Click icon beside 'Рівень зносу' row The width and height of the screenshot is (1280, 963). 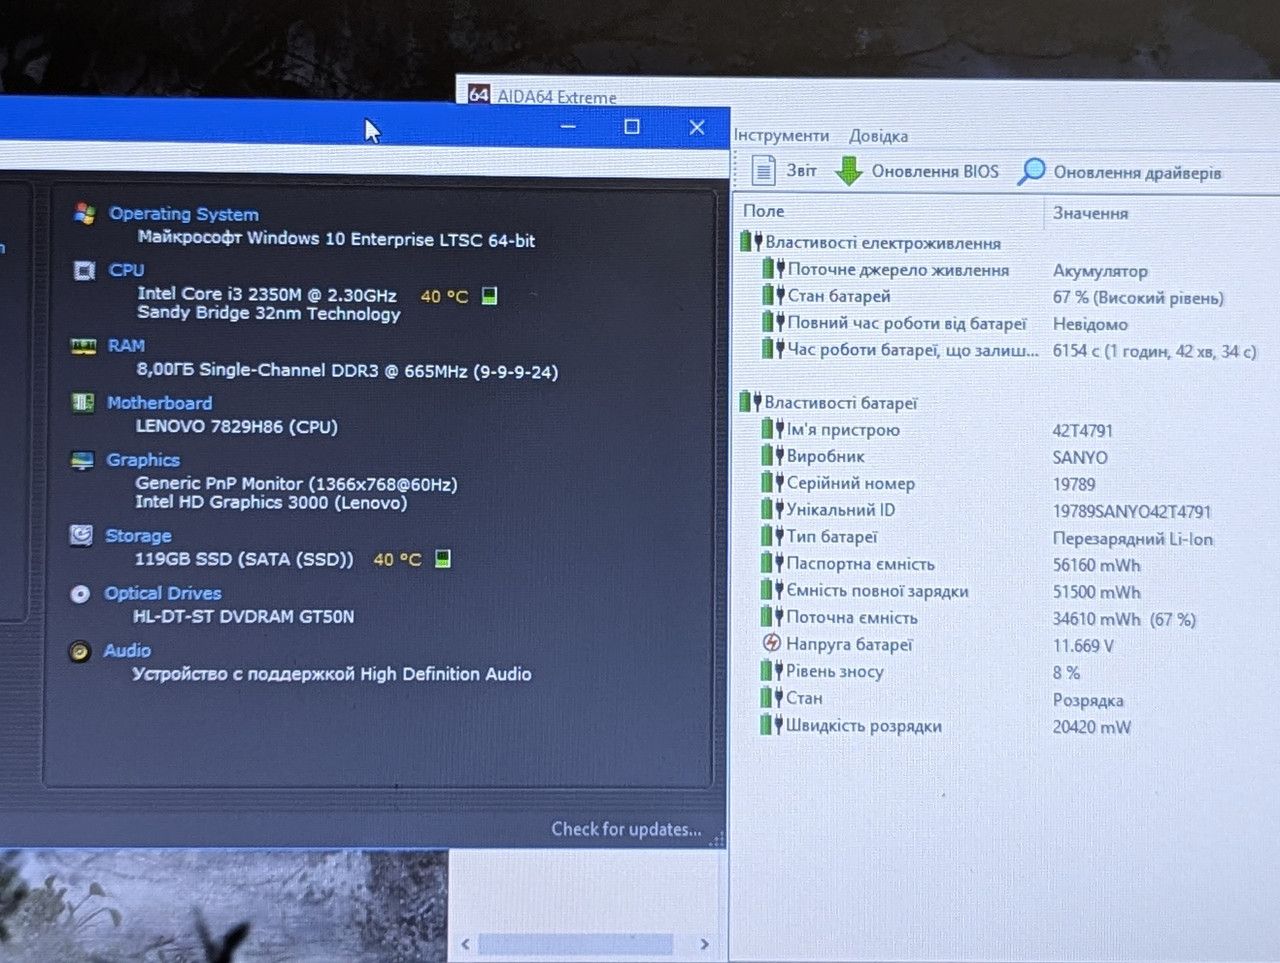coord(771,671)
